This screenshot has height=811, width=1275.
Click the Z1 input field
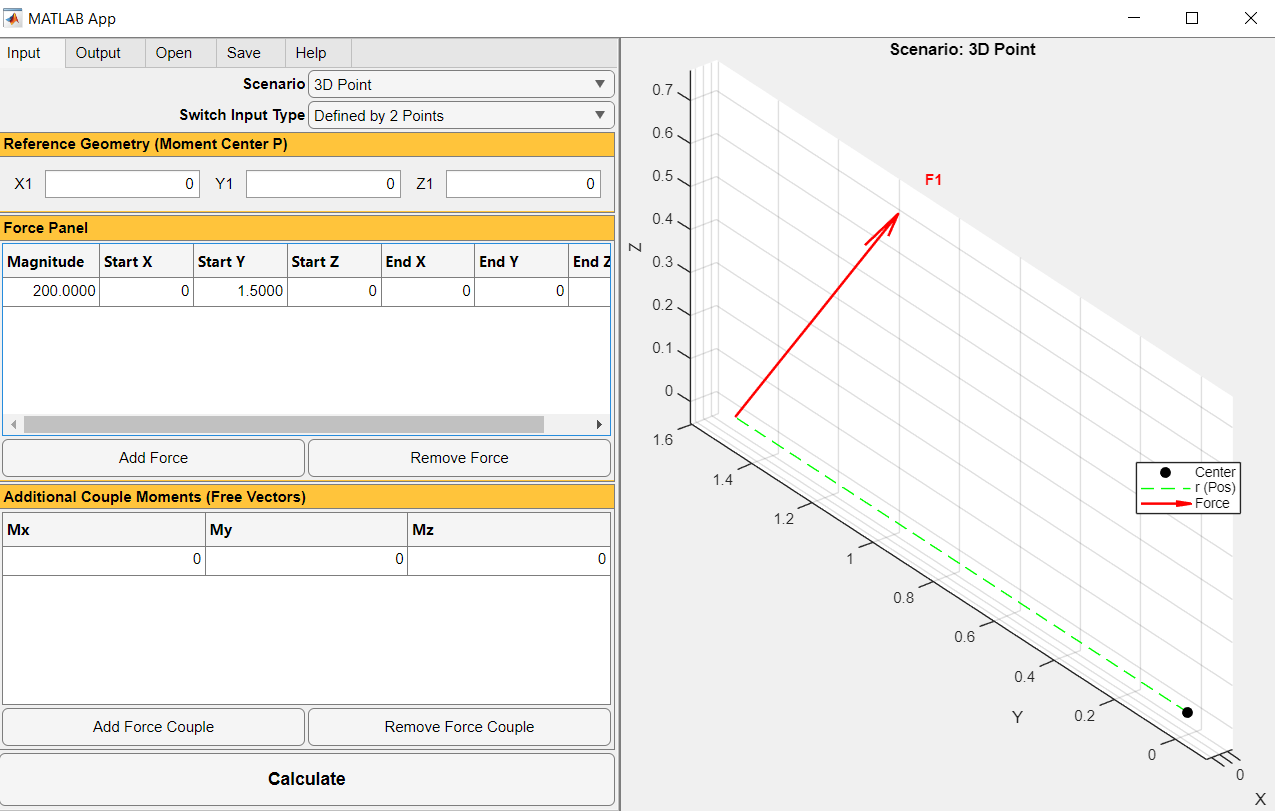coord(523,184)
